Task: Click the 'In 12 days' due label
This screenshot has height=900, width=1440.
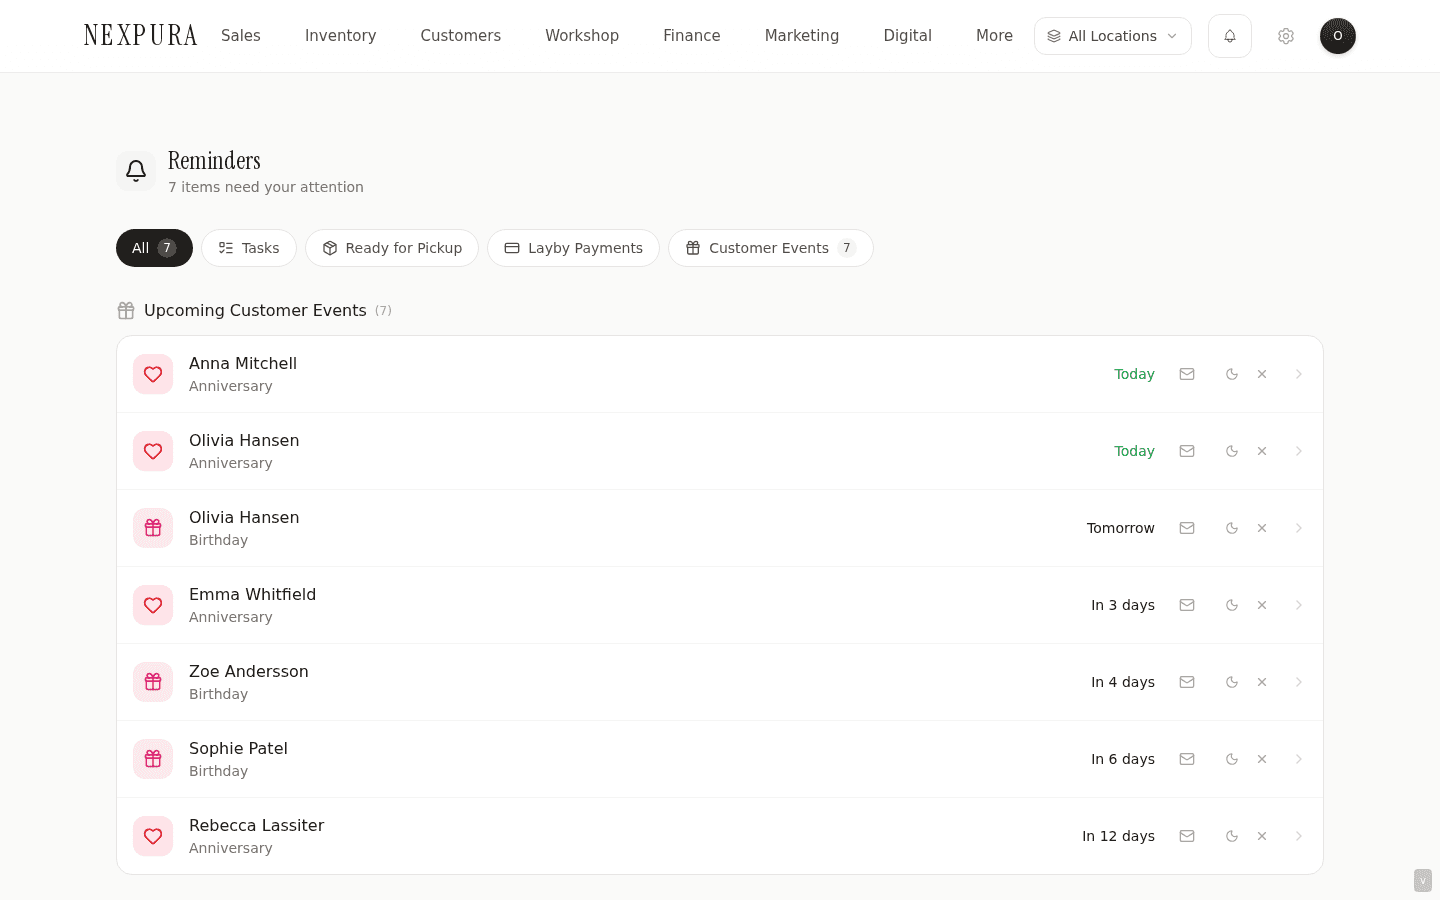Action: pos(1119,836)
